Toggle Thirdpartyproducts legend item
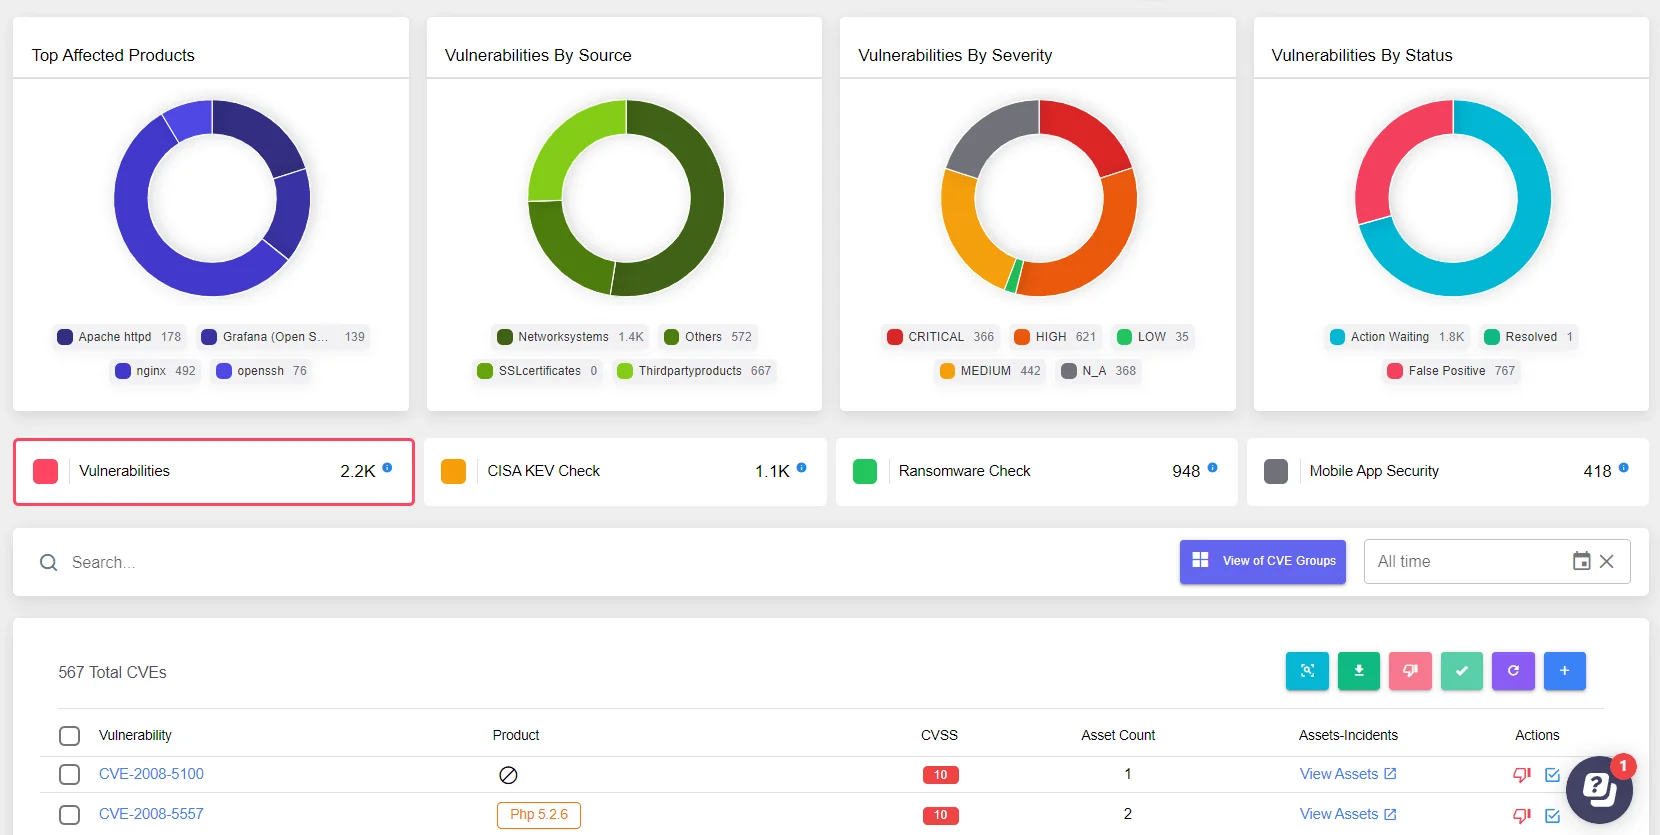The width and height of the screenshot is (1660, 835). (x=694, y=371)
